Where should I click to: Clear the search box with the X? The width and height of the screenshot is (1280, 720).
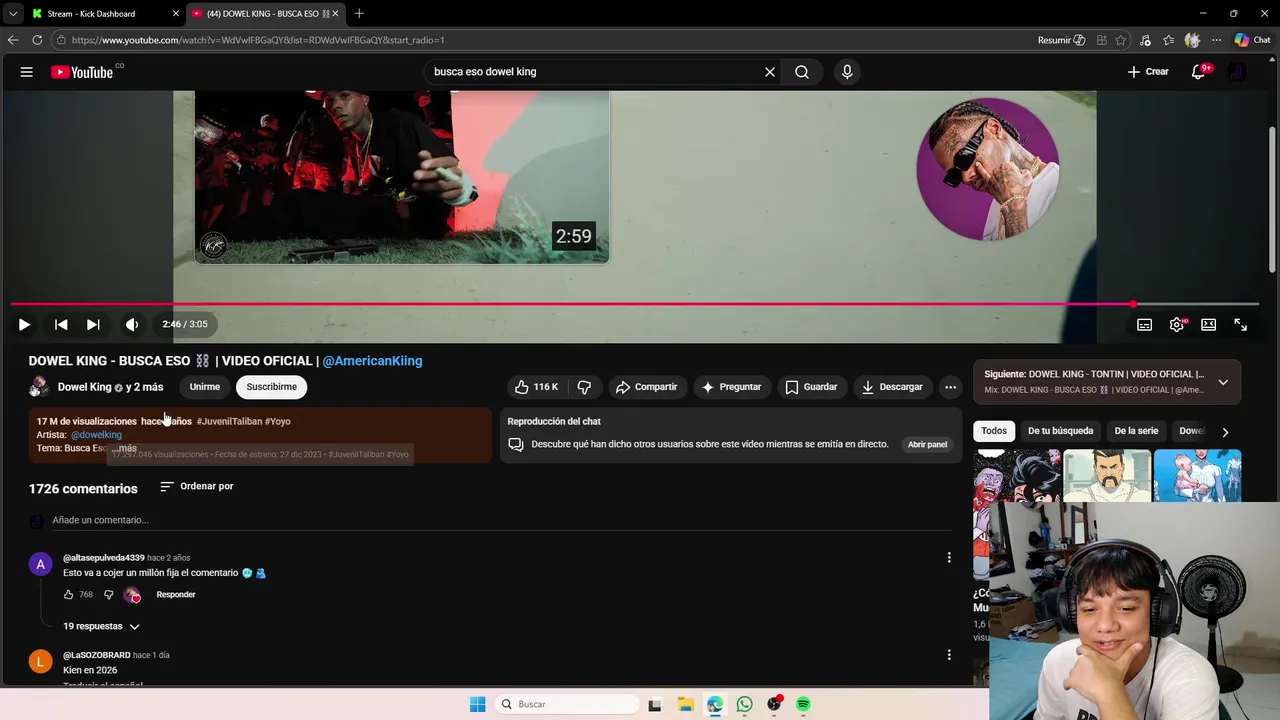coord(770,72)
